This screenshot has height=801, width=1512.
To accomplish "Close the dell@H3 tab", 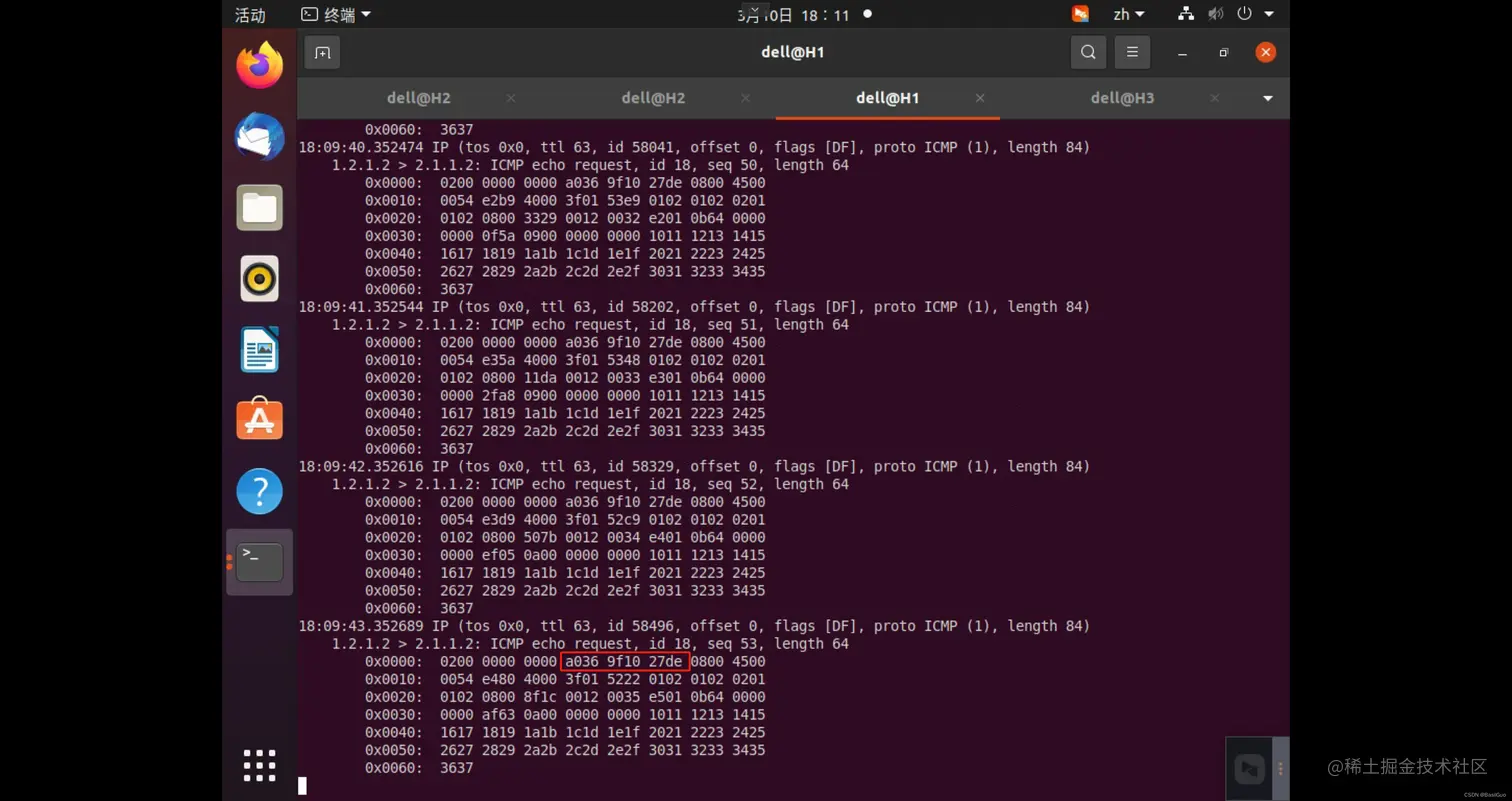I will (x=1215, y=98).
